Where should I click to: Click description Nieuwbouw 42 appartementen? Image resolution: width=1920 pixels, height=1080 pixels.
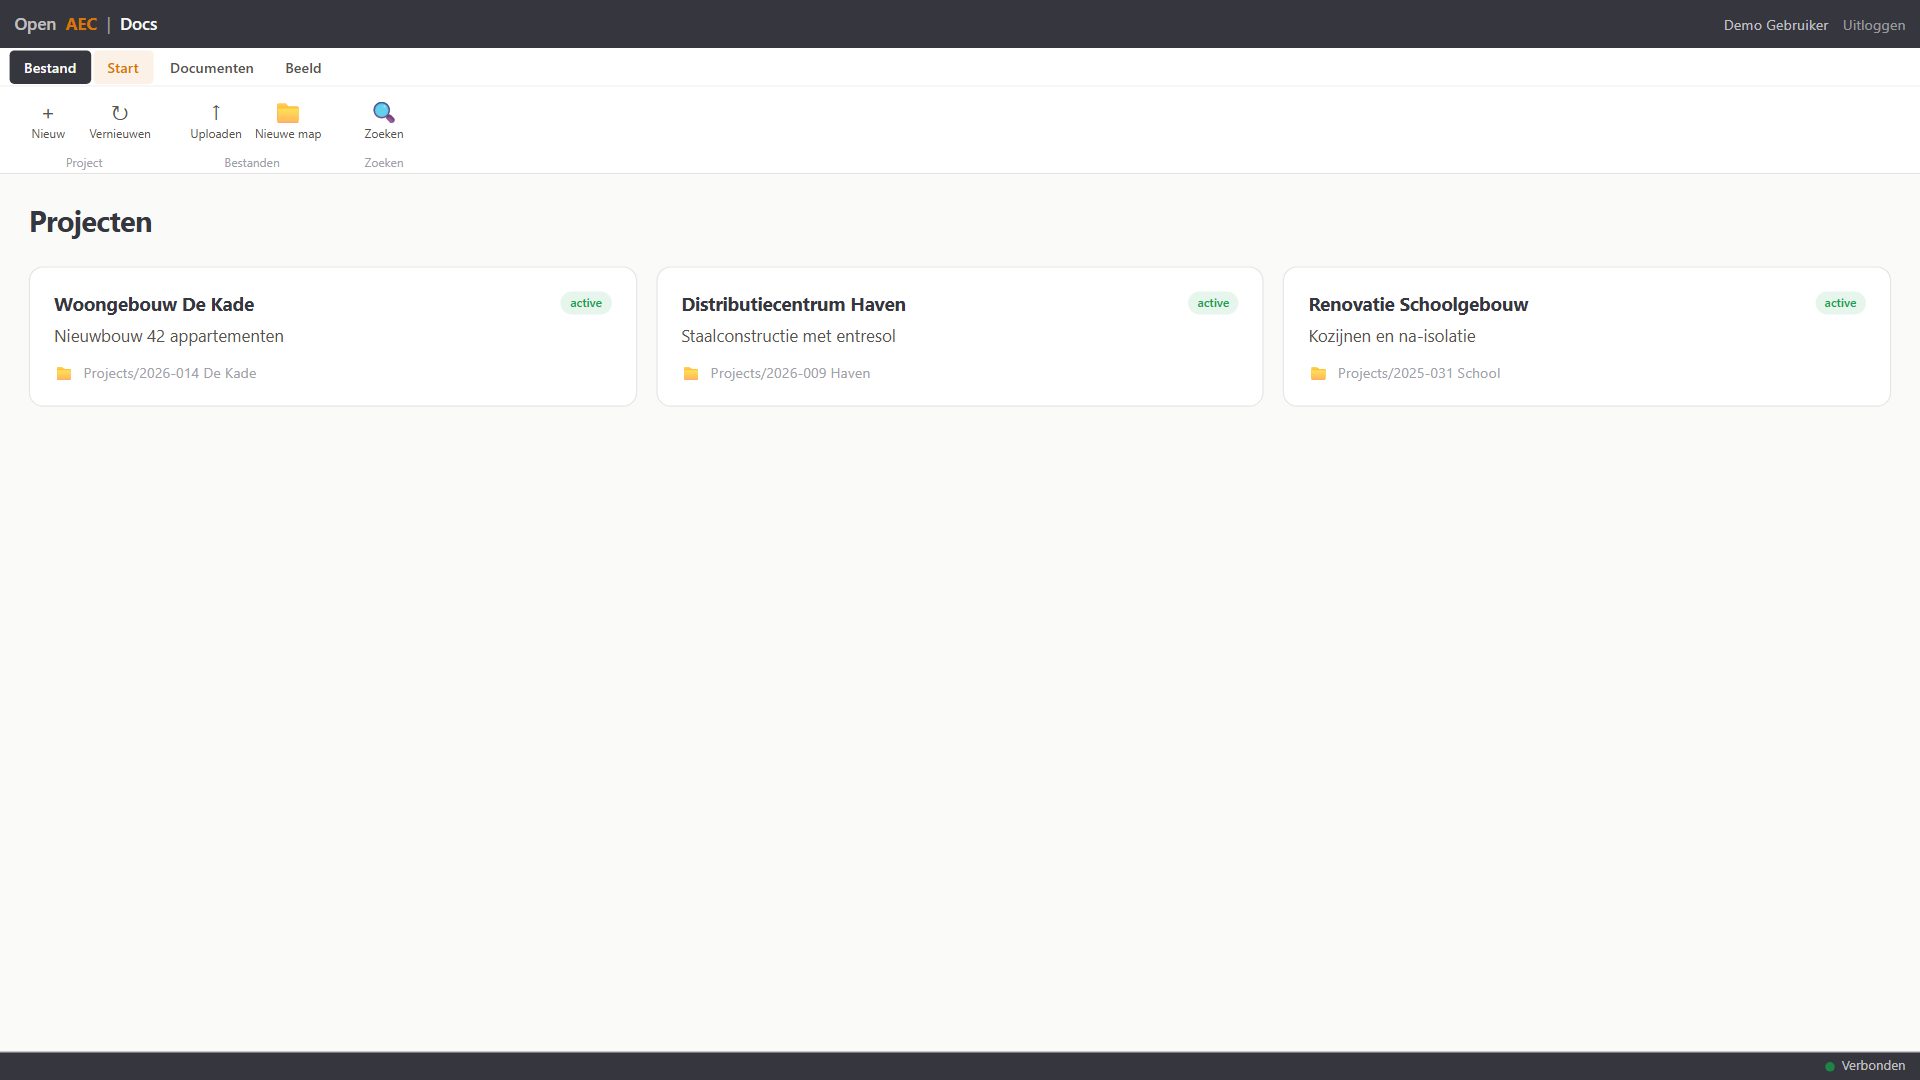[169, 336]
